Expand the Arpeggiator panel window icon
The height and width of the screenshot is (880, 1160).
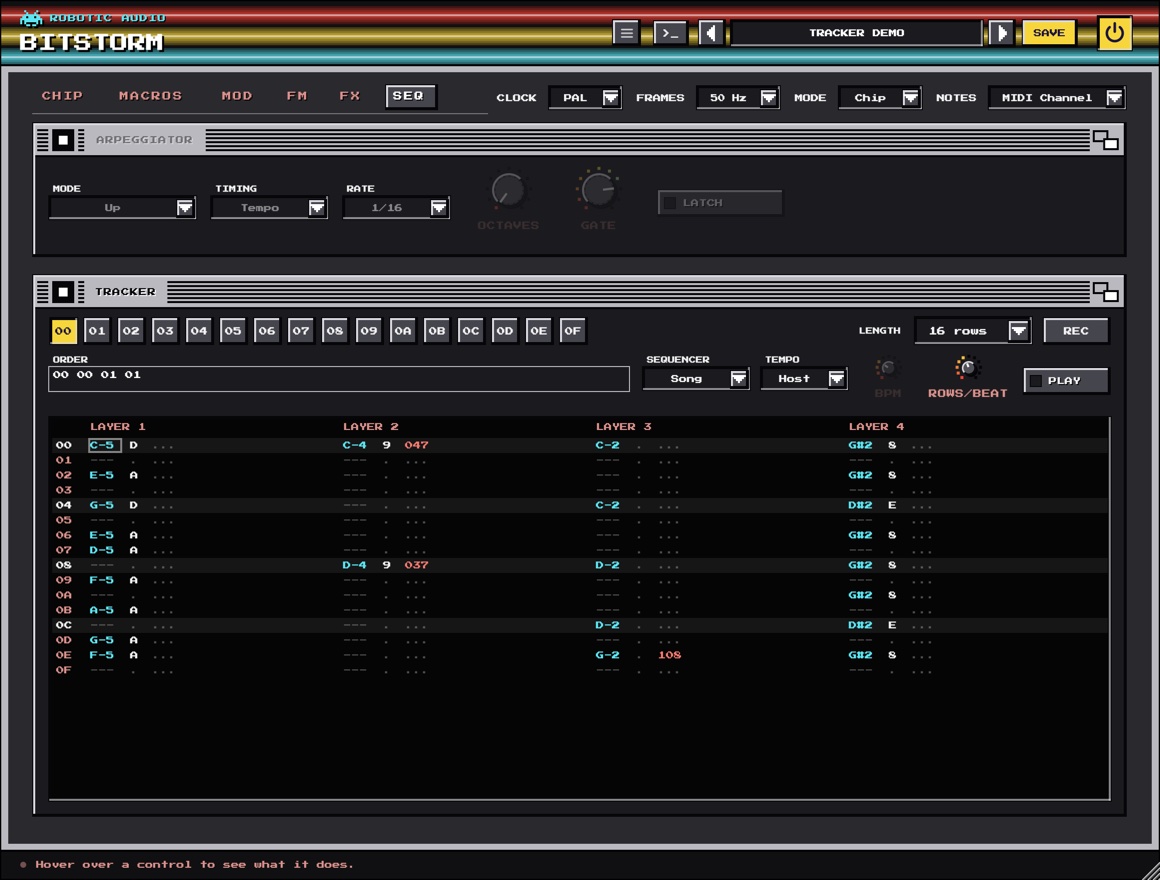1105,140
